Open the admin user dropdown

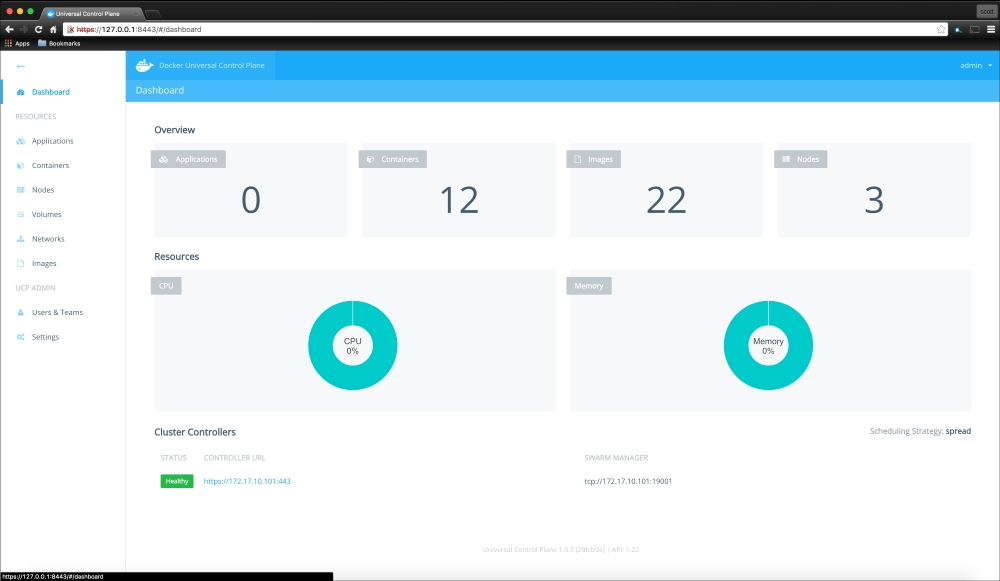[975, 65]
